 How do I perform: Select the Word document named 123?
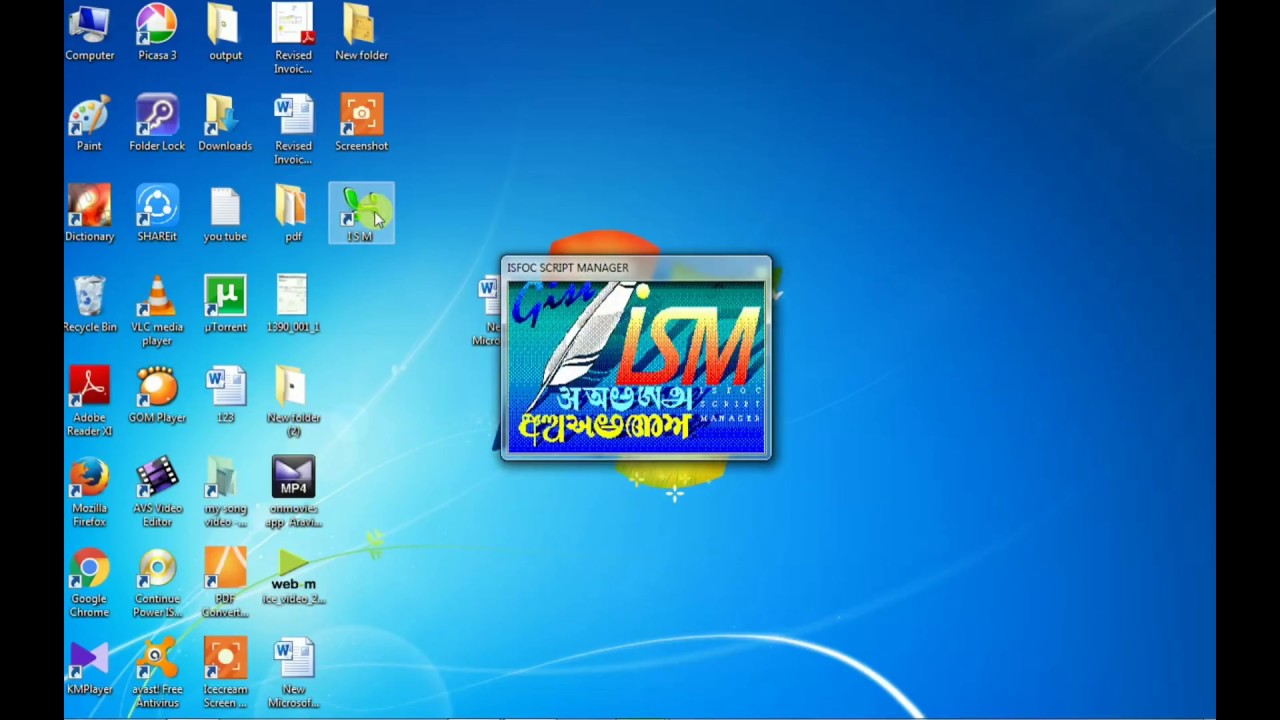[225, 395]
